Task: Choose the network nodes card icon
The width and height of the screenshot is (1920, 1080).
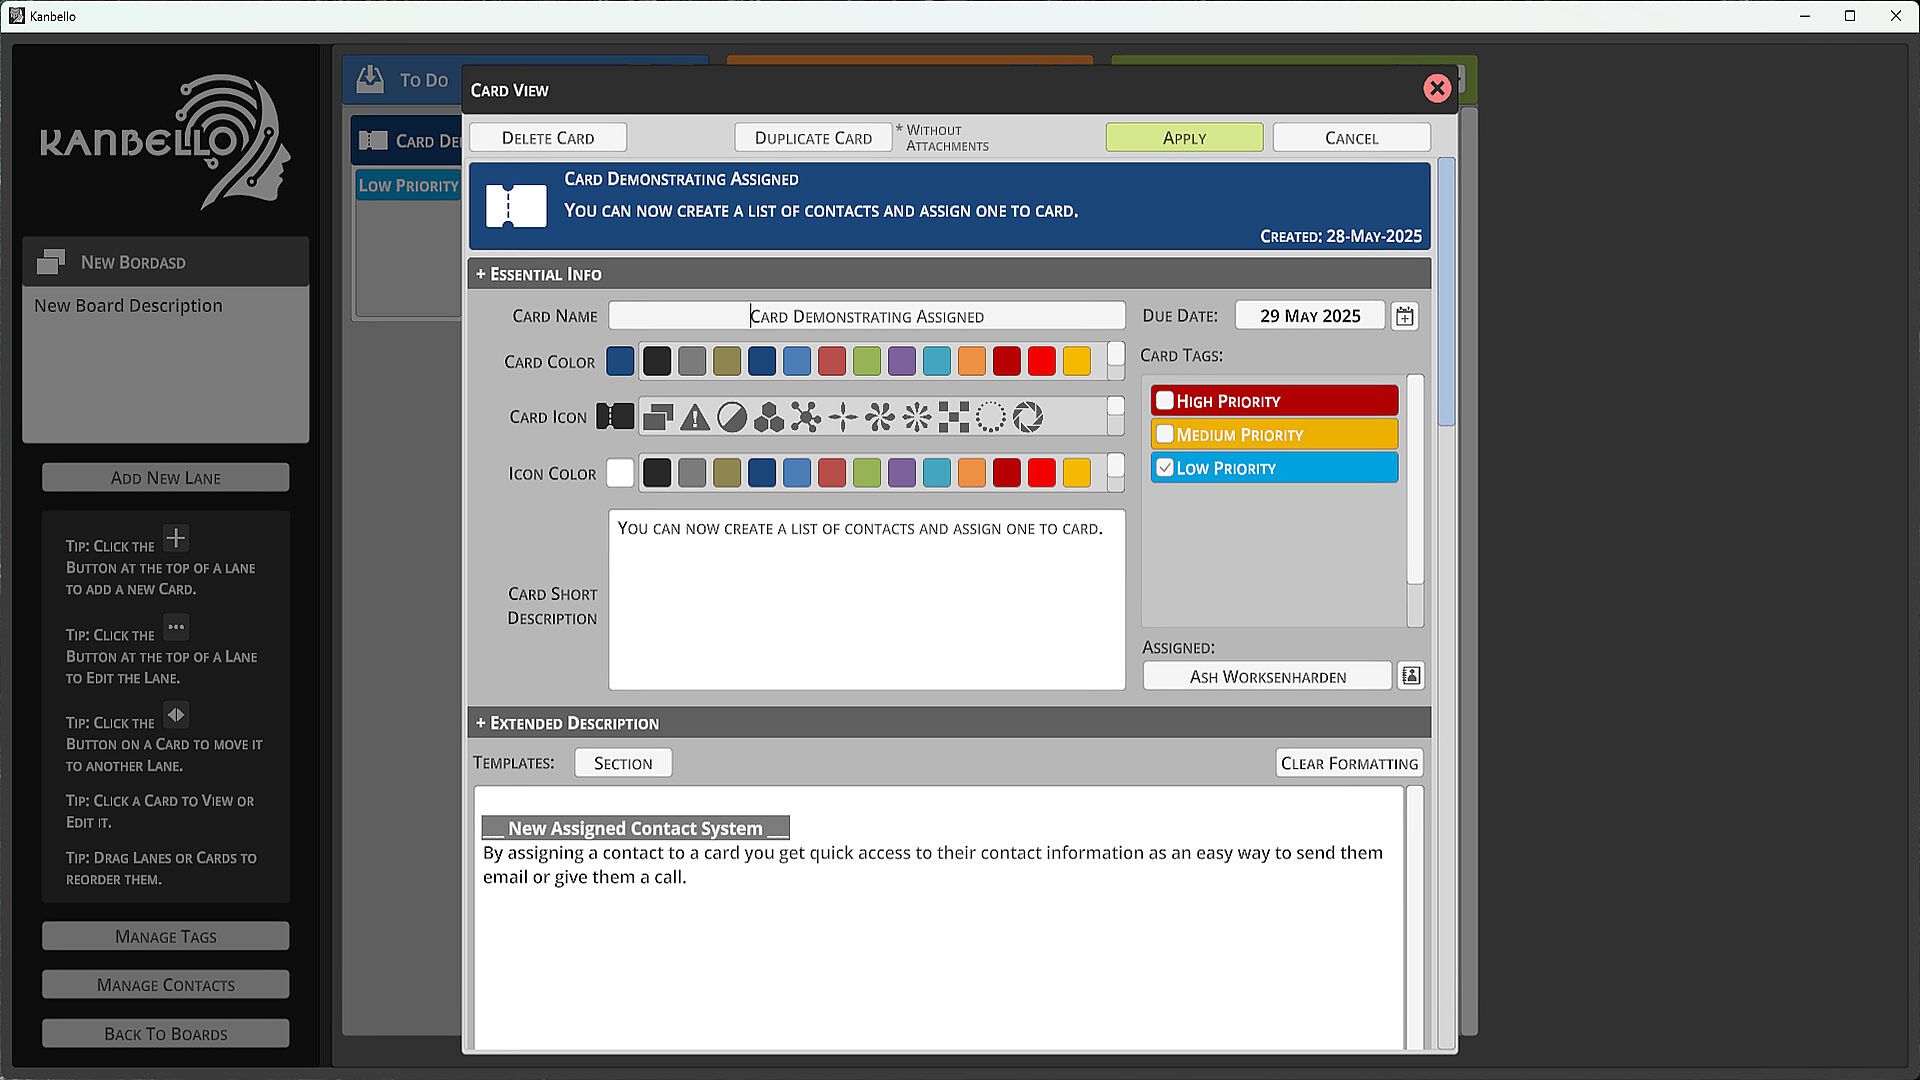Action: click(x=805, y=417)
